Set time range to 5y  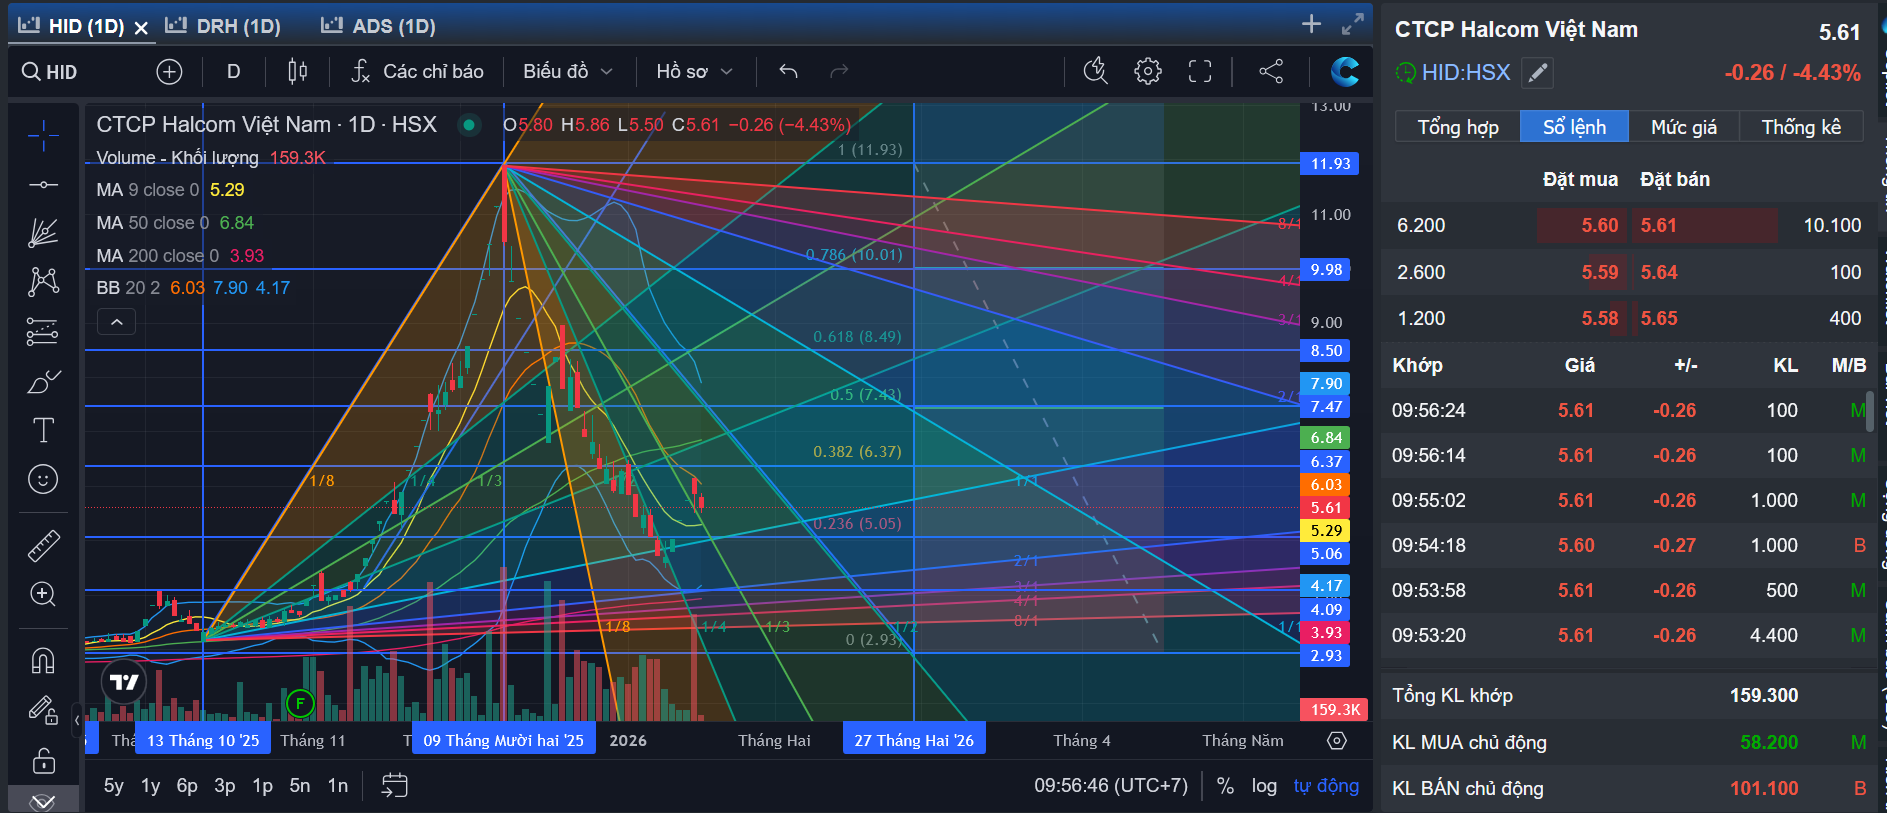tap(114, 786)
